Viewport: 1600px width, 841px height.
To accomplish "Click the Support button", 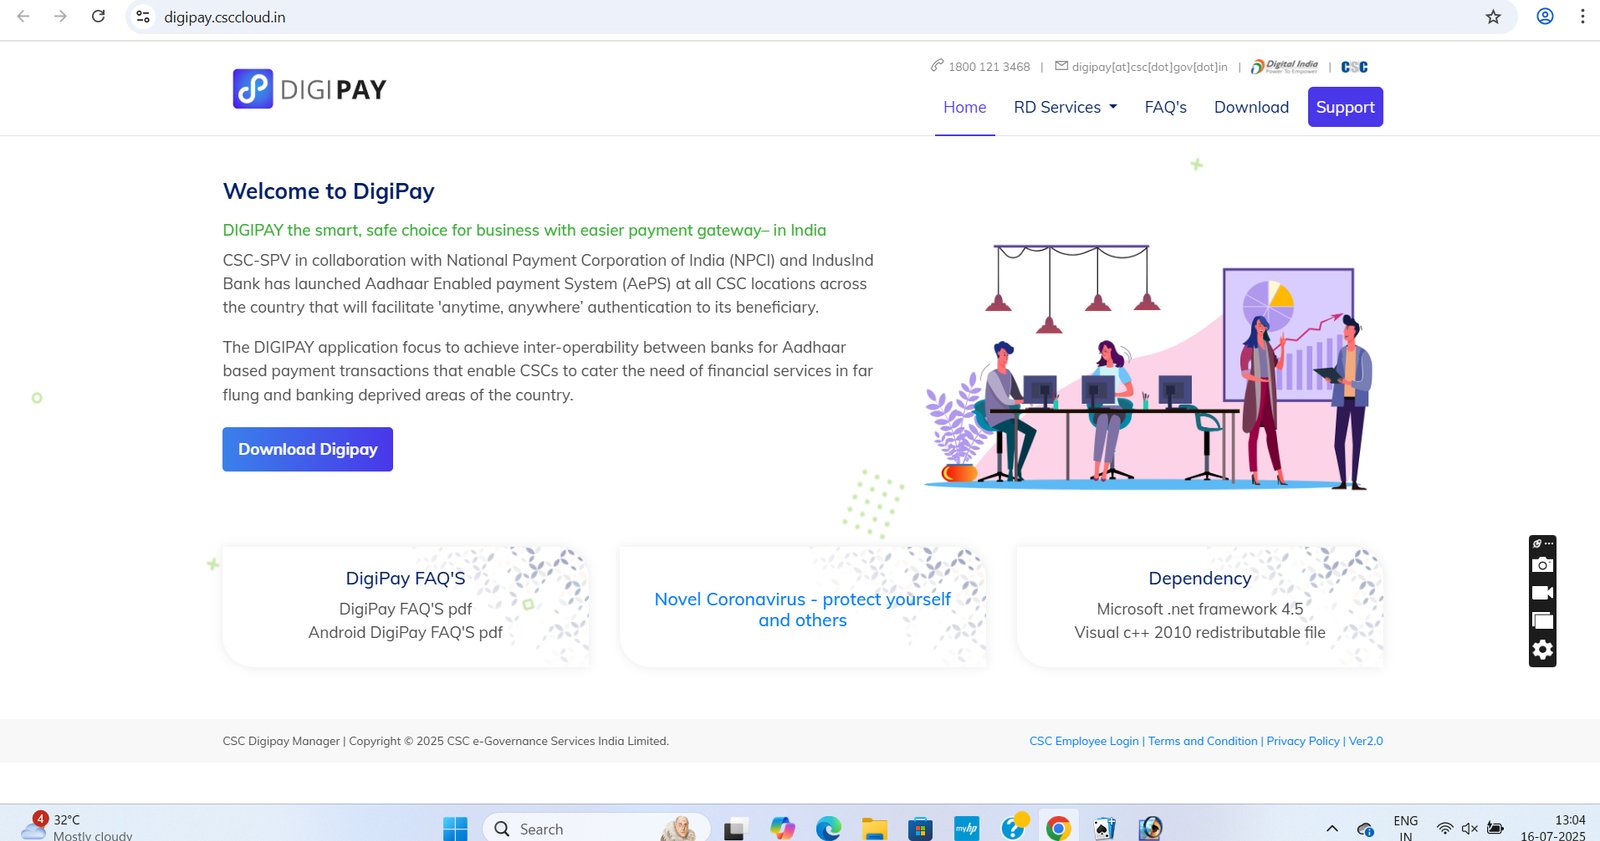I will [1345, 107].
